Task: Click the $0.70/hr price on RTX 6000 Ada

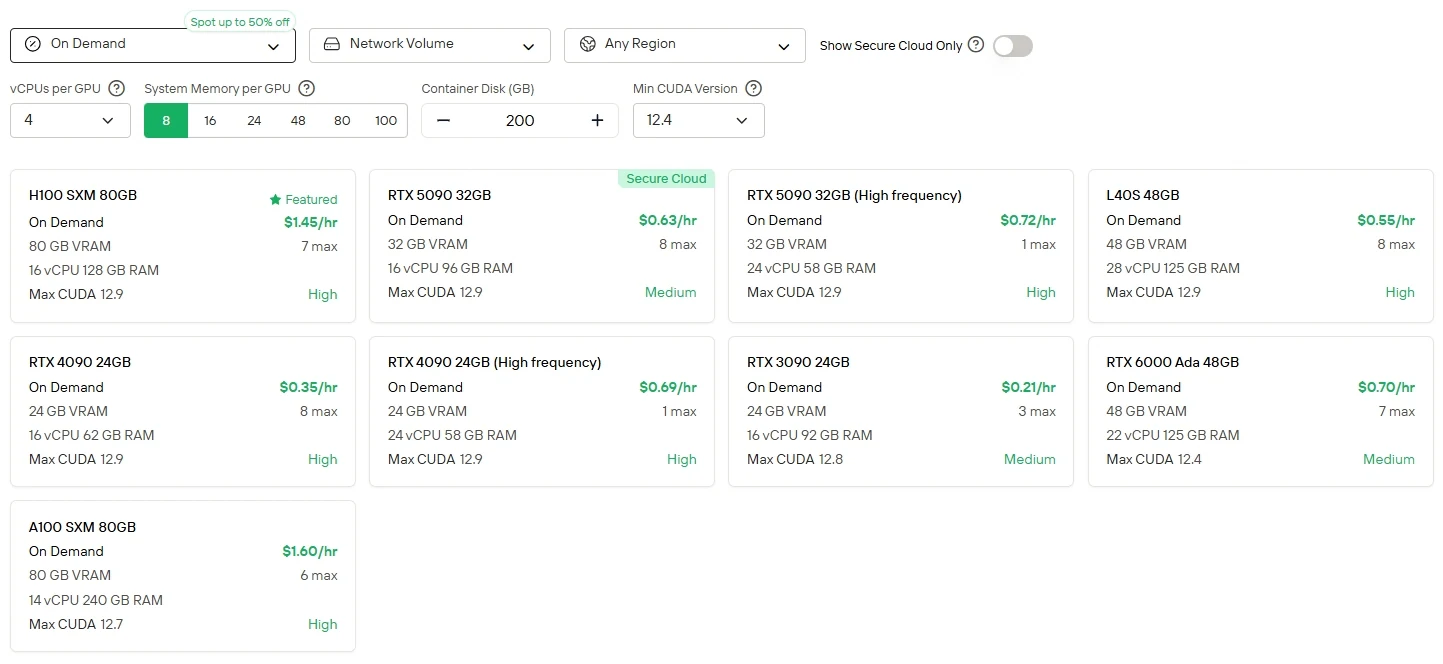Action: point(1386,387)
